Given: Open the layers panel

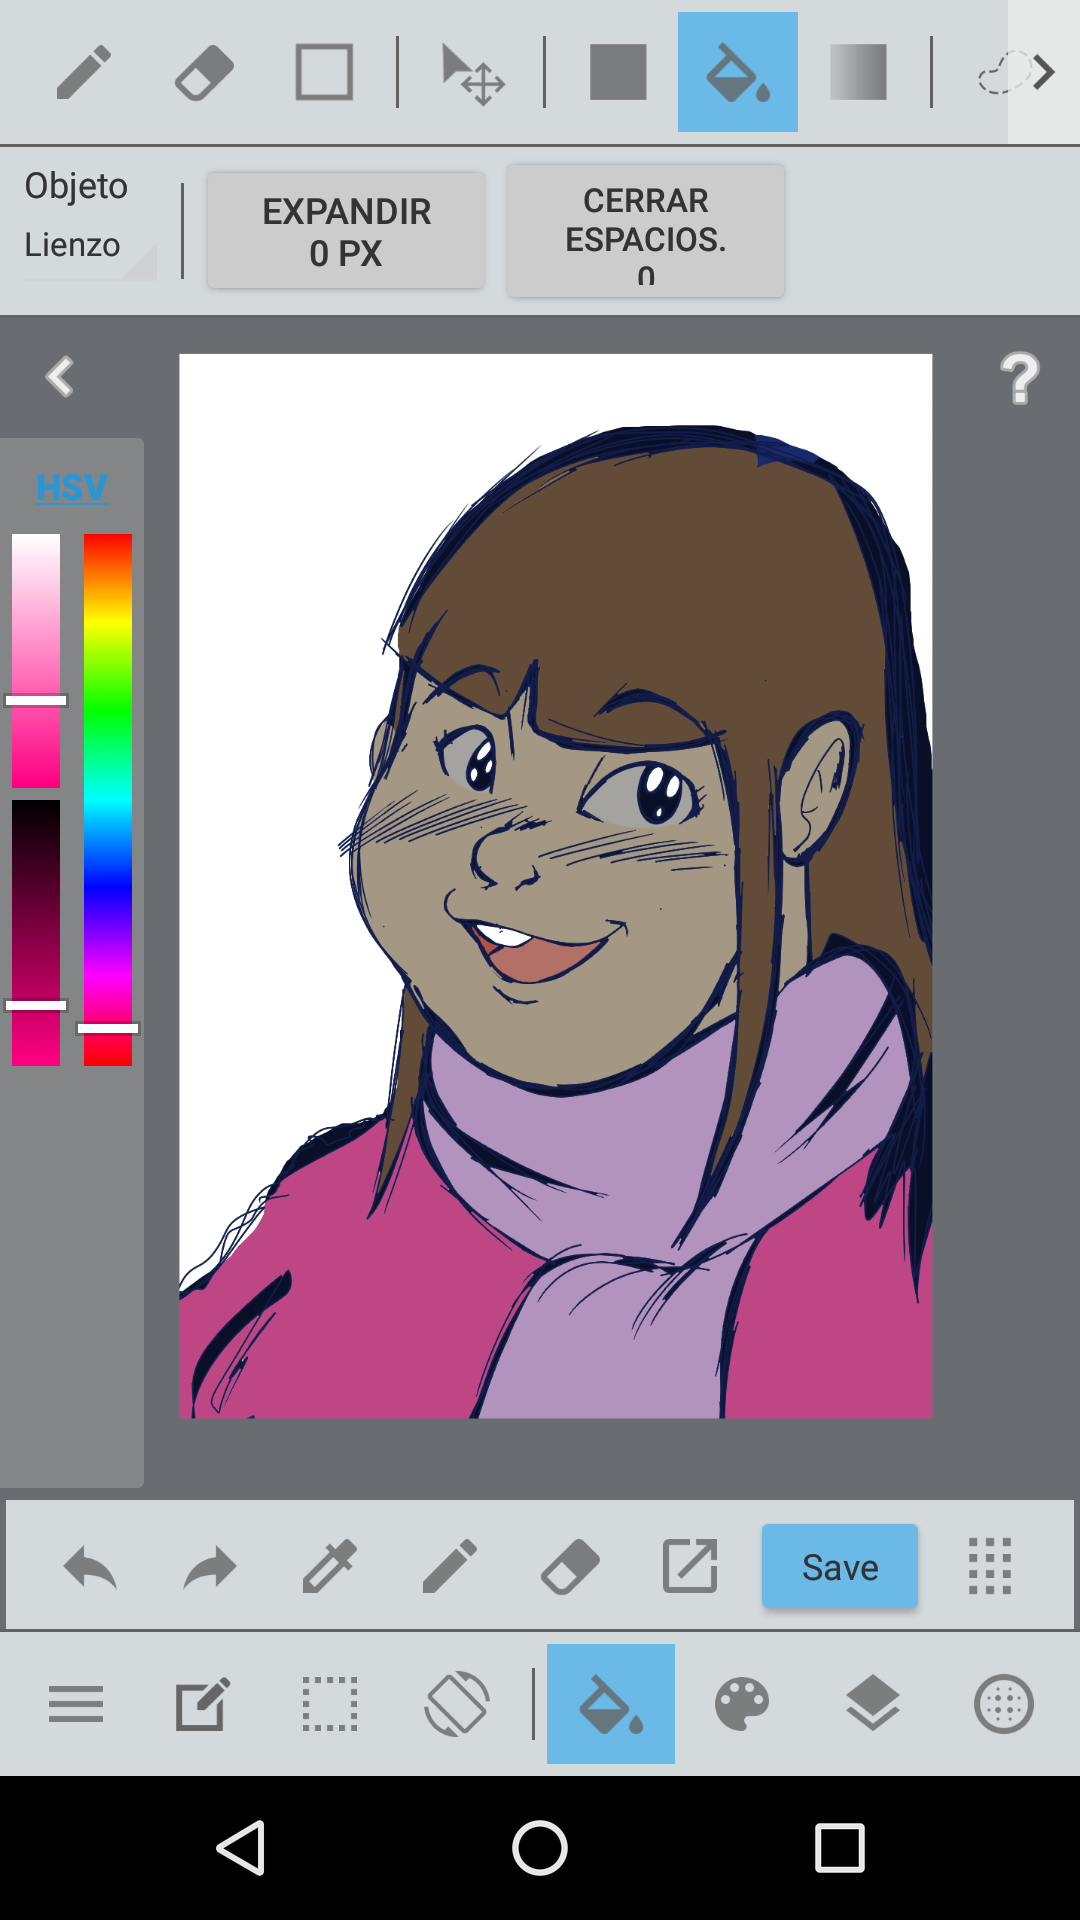Looking at the screenshot, I should [873, 1704].
